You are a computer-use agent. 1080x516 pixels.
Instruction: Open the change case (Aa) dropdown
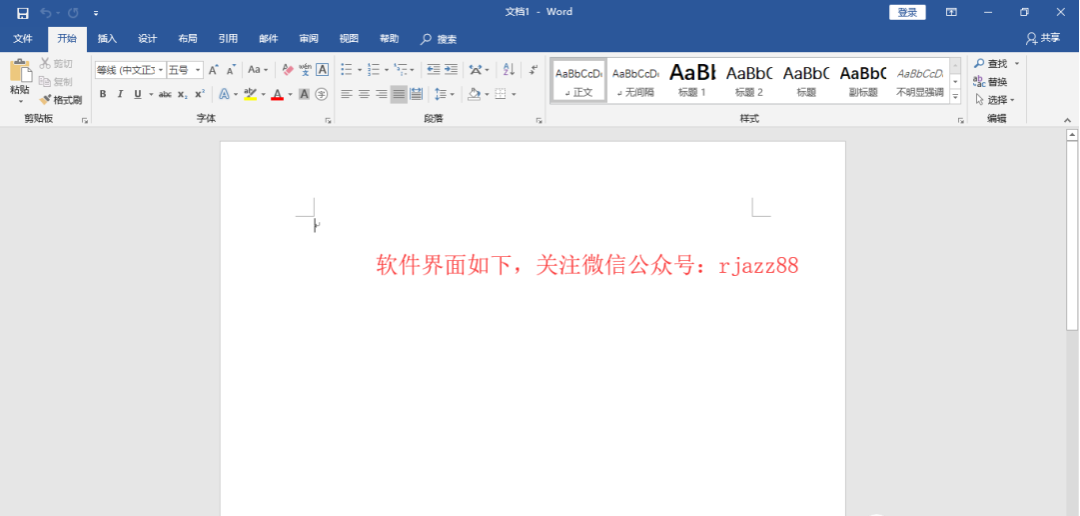click(x=258, y=70)
